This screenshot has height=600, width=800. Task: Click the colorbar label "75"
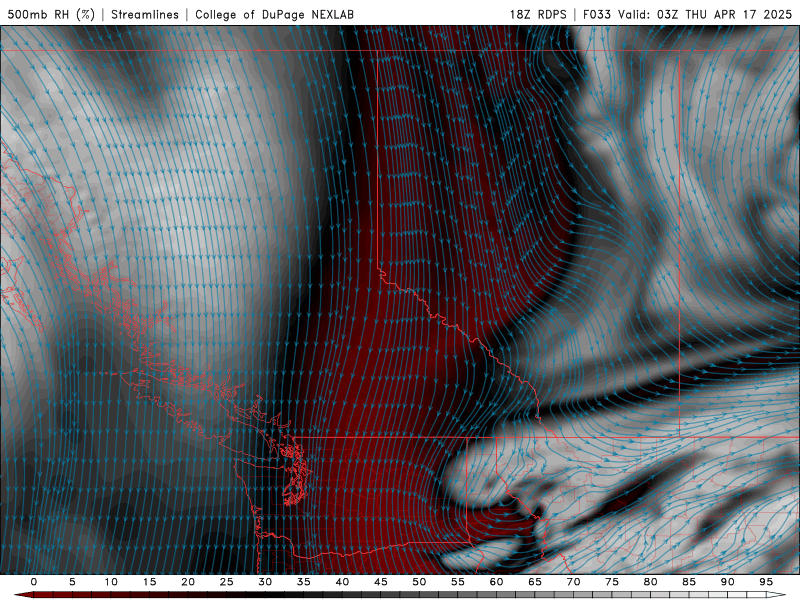612,582
